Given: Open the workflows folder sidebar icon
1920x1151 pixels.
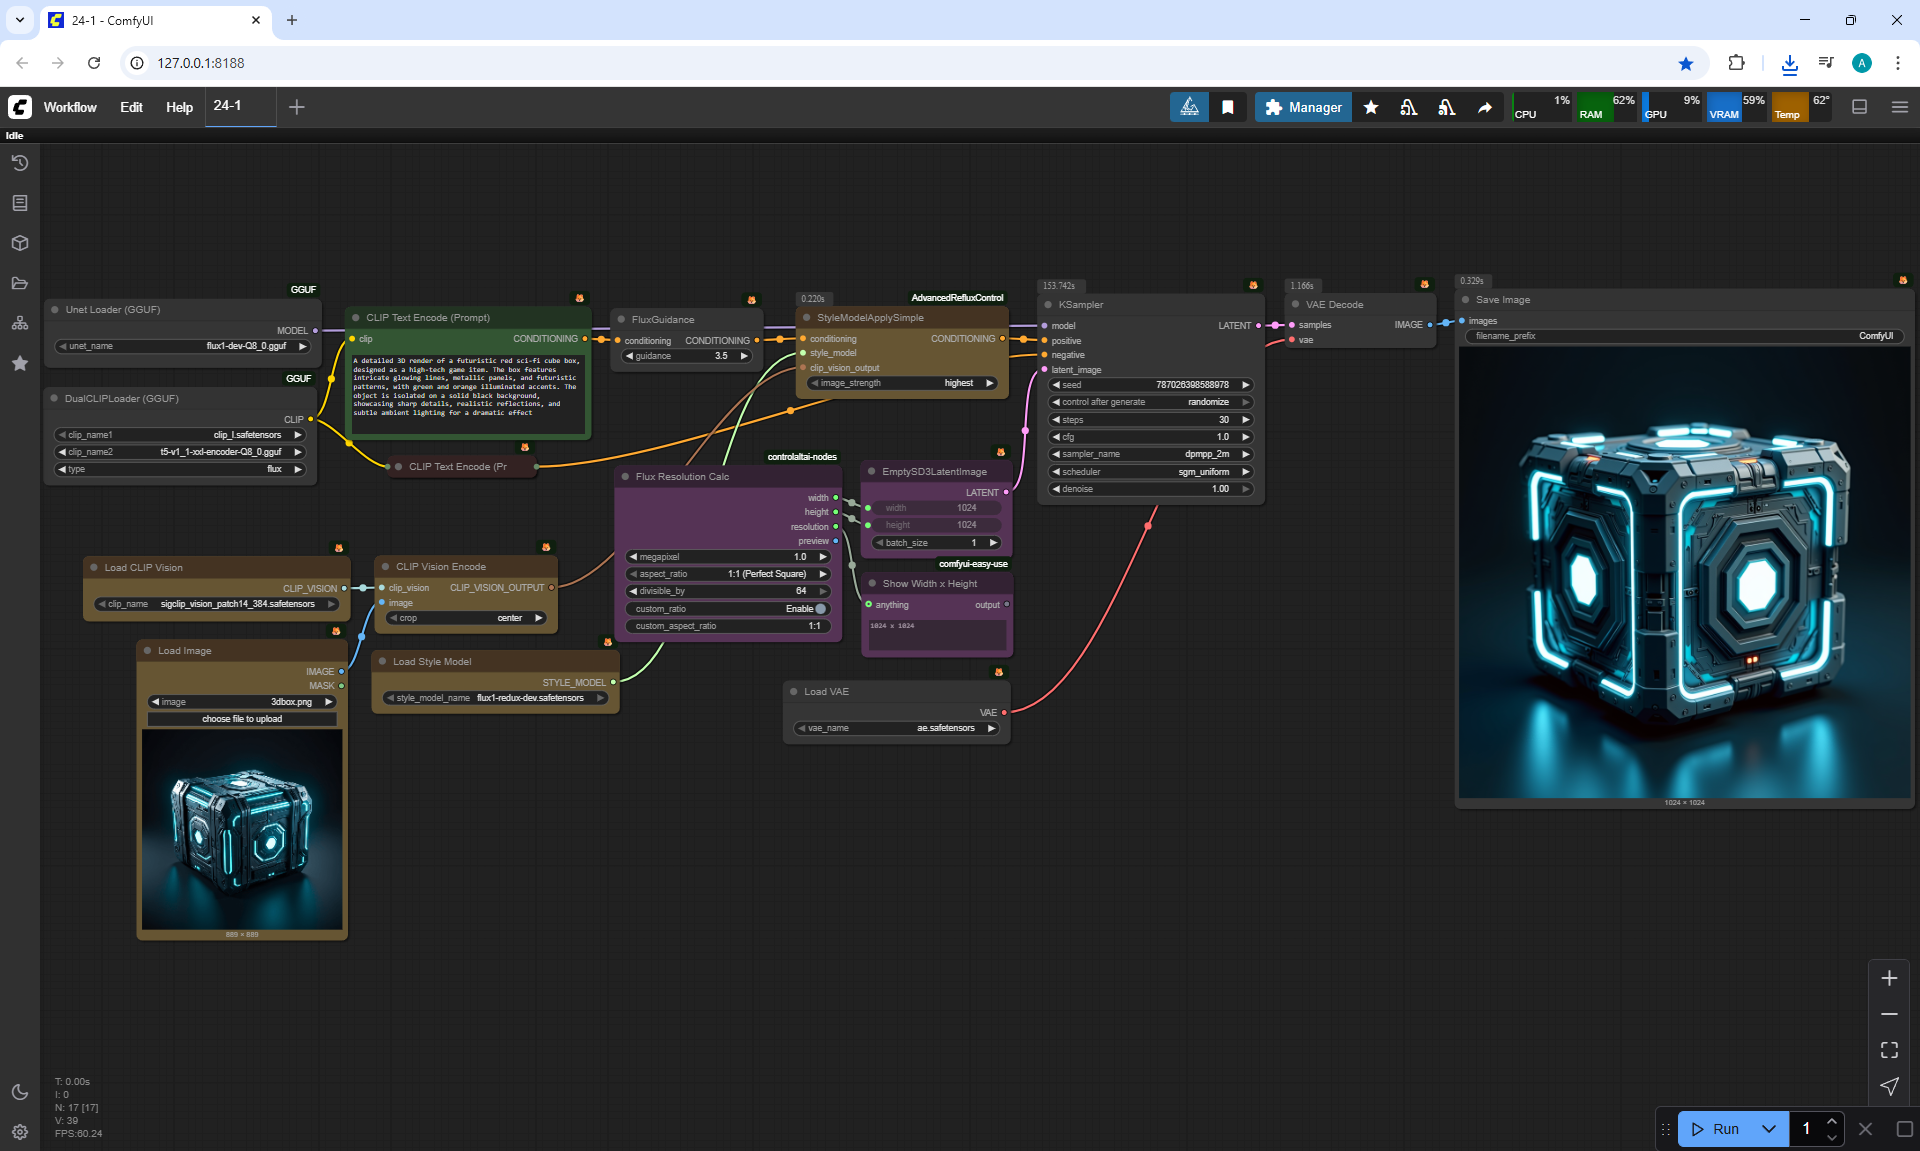Looking at the screenshot, I should [x=19, y=283].
